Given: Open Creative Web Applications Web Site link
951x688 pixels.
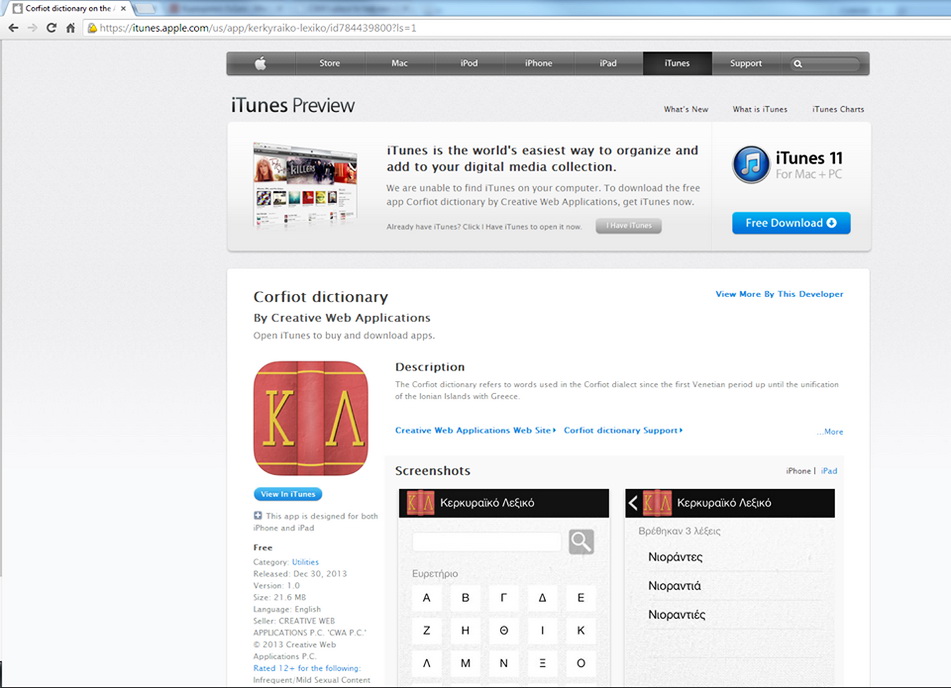Looking at the screenshot, I should point(476,430).
